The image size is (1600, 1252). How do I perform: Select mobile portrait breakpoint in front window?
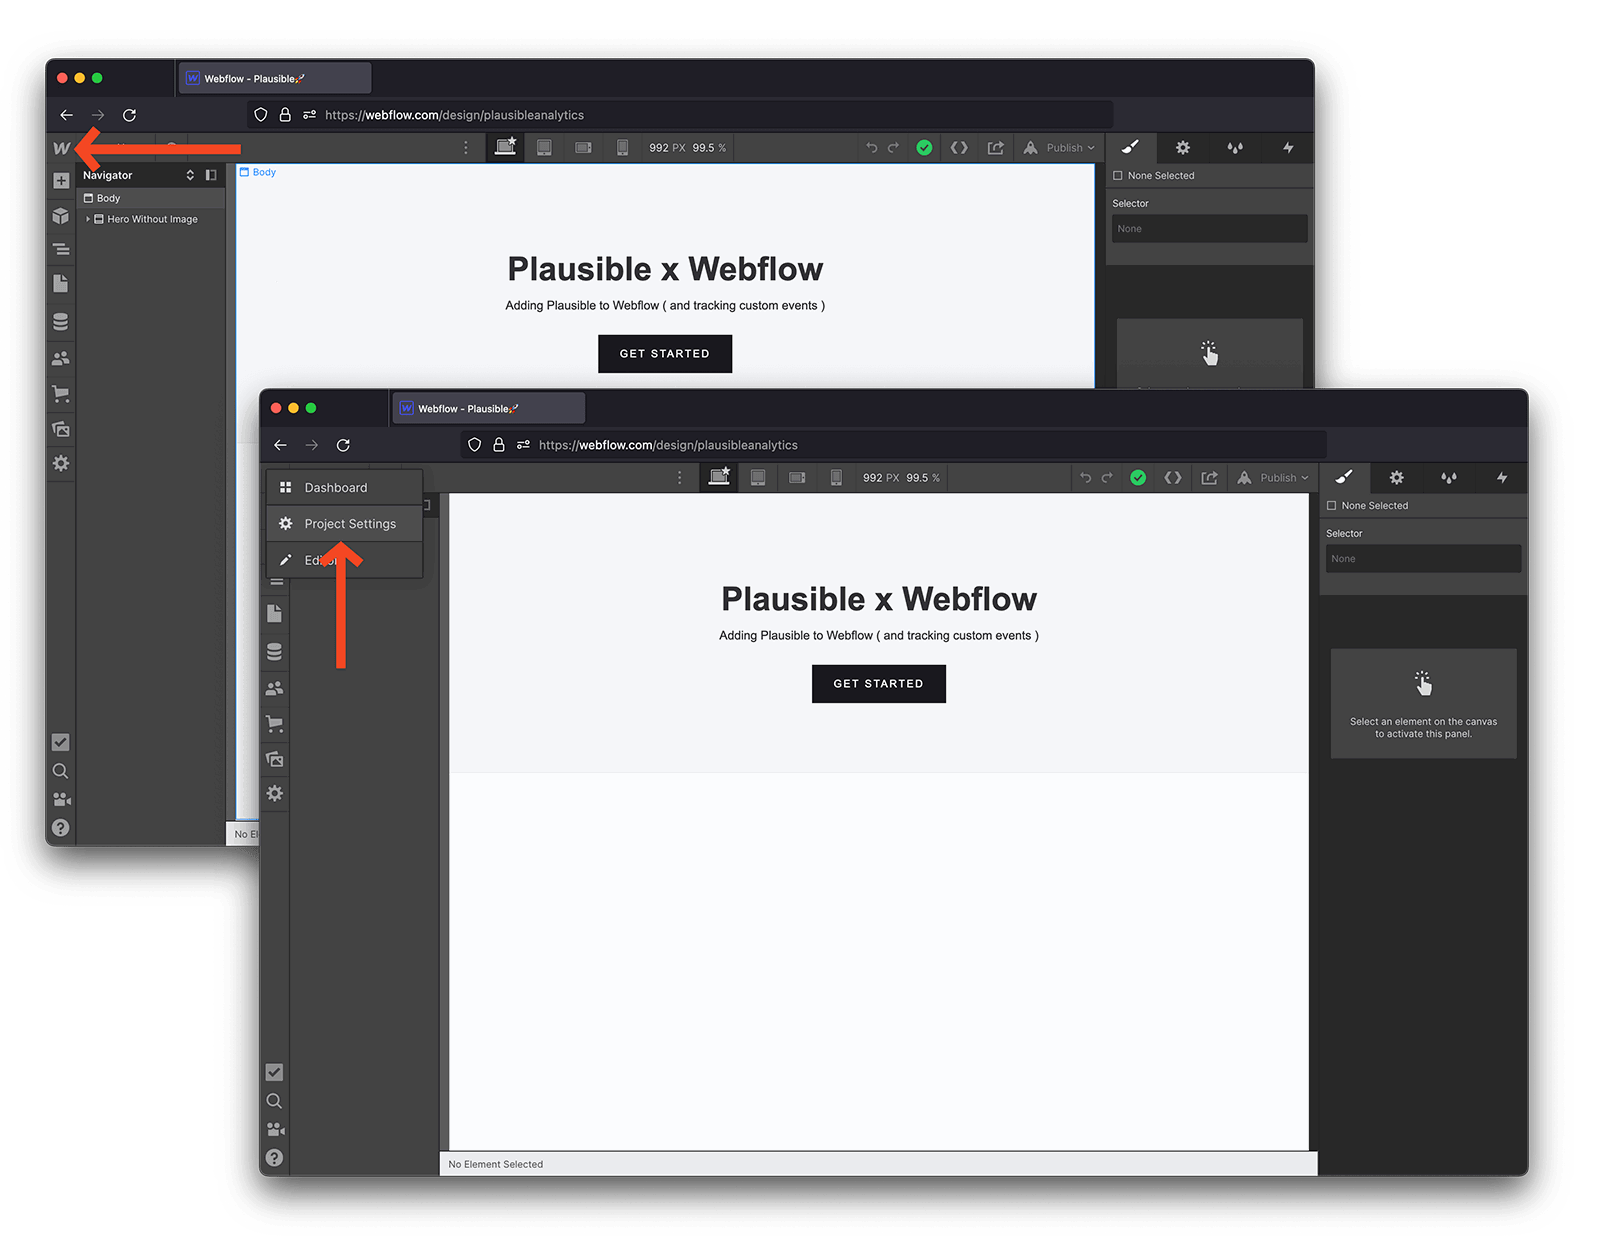836,478
